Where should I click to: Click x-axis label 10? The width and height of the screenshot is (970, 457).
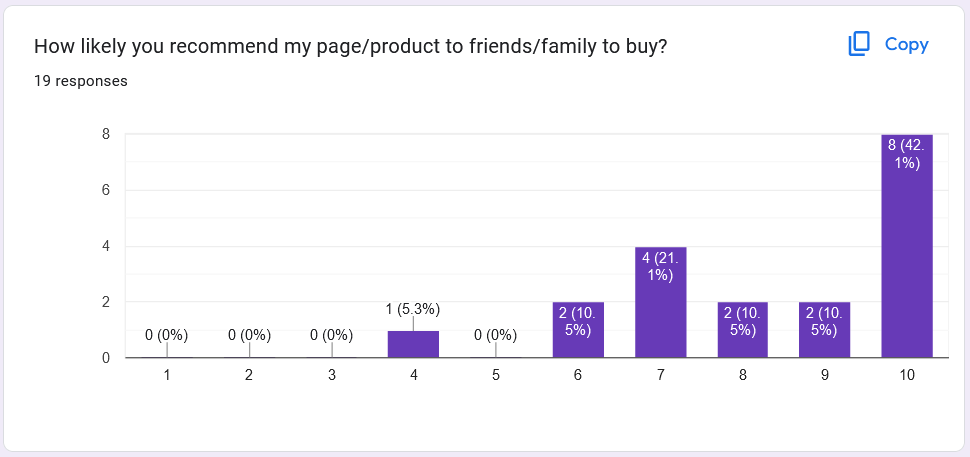click(x=907, y=375)
